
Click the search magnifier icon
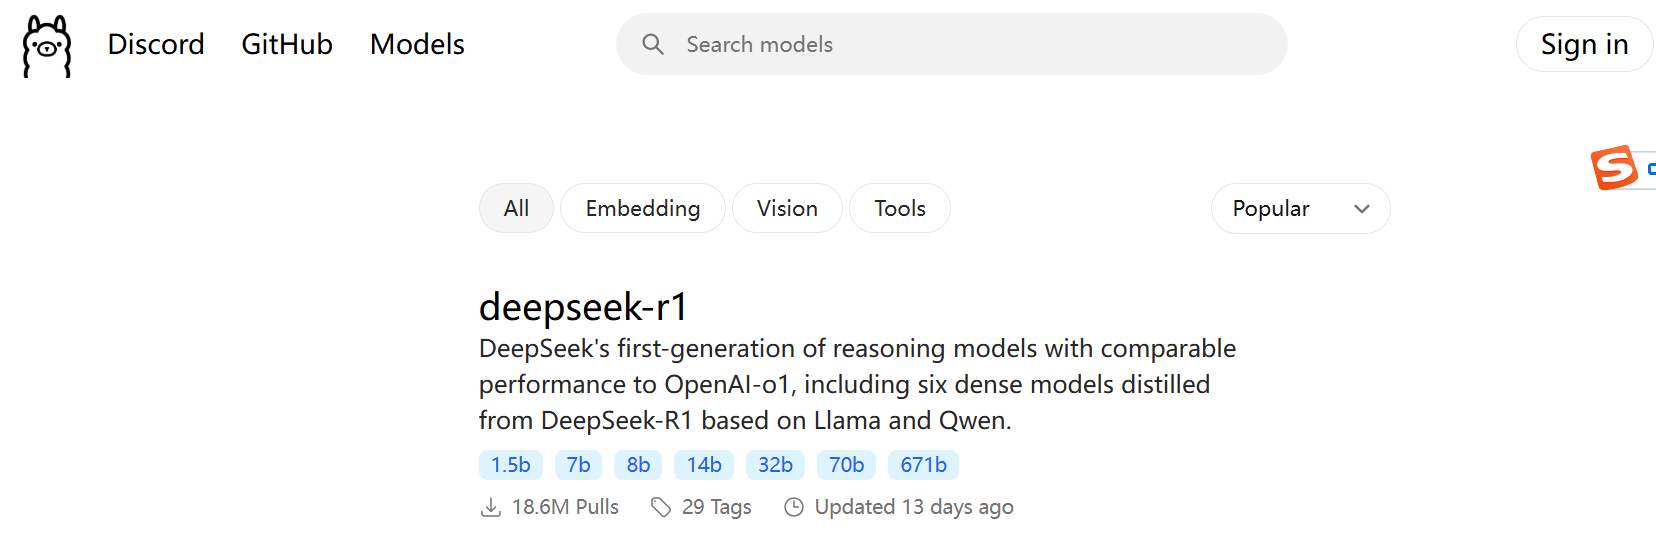point(653,44)
